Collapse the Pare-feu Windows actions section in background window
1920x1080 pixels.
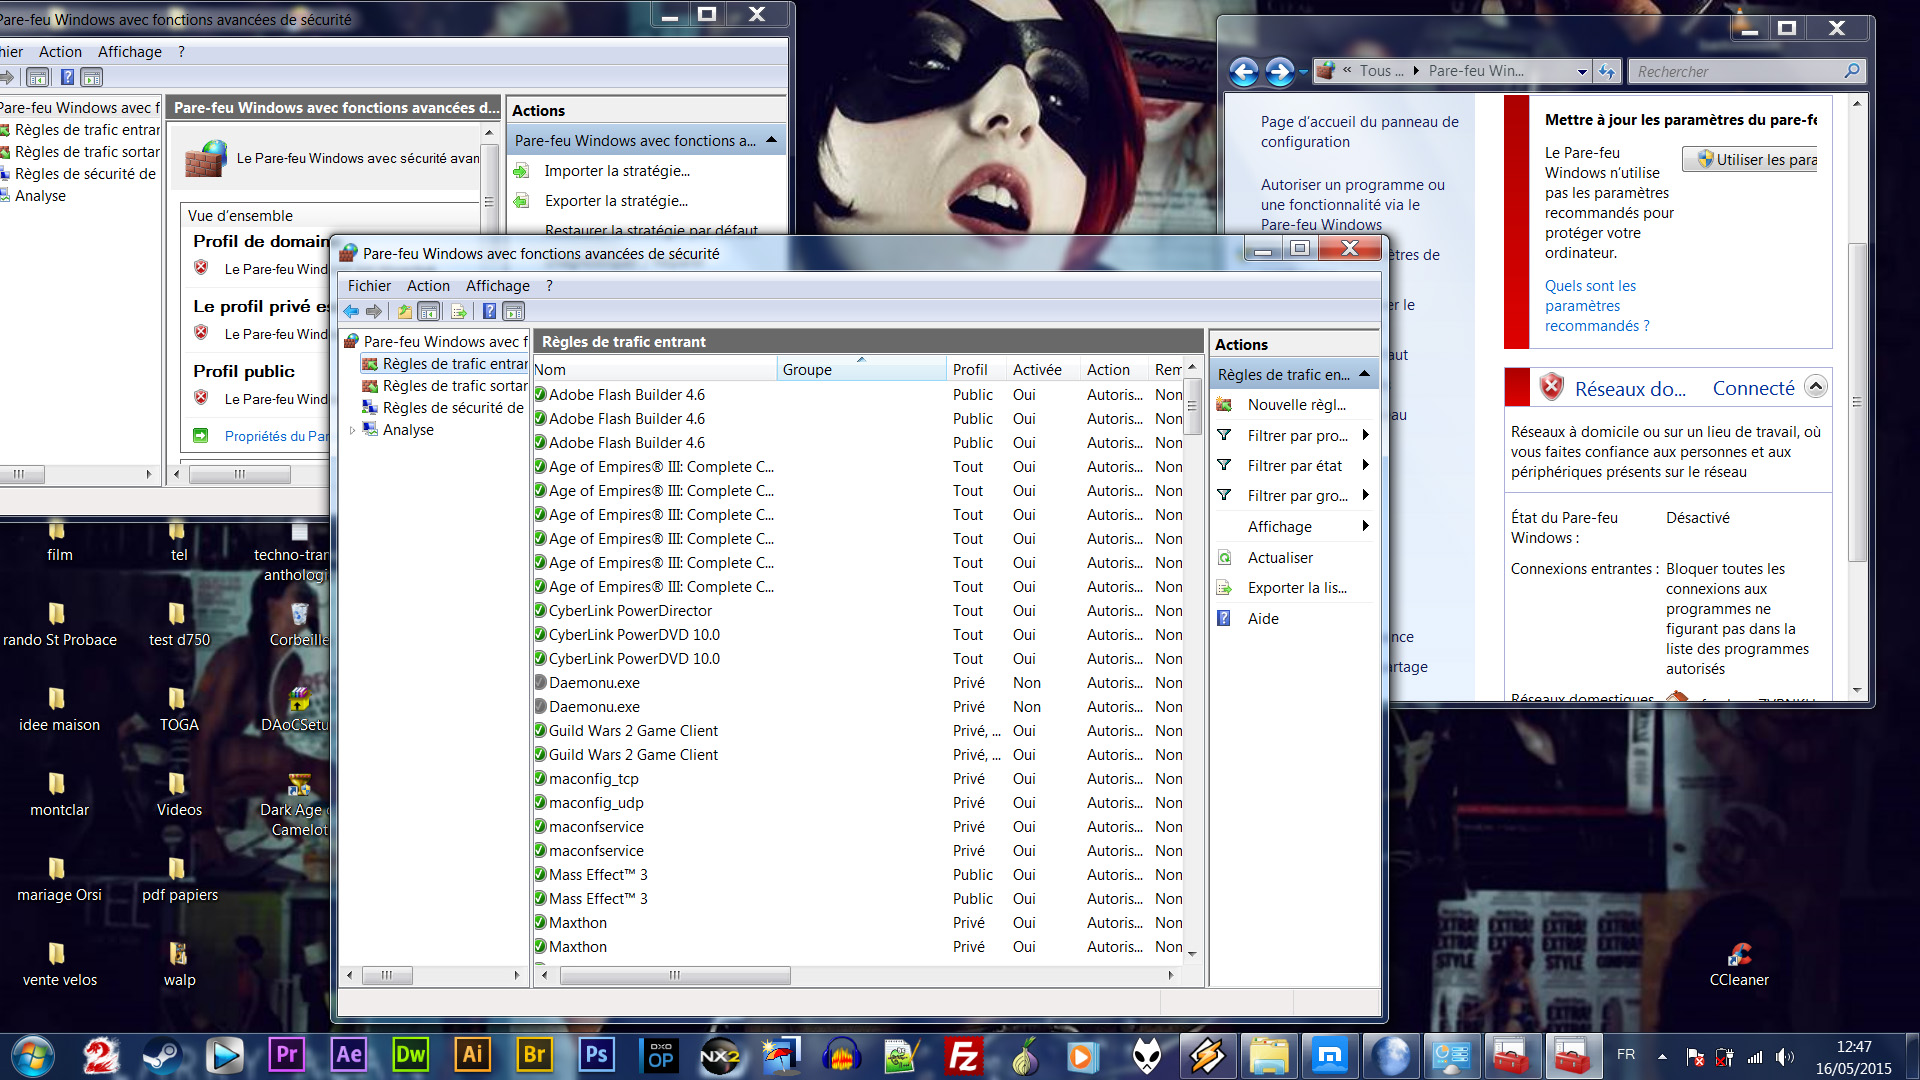(x=771, y=140)
